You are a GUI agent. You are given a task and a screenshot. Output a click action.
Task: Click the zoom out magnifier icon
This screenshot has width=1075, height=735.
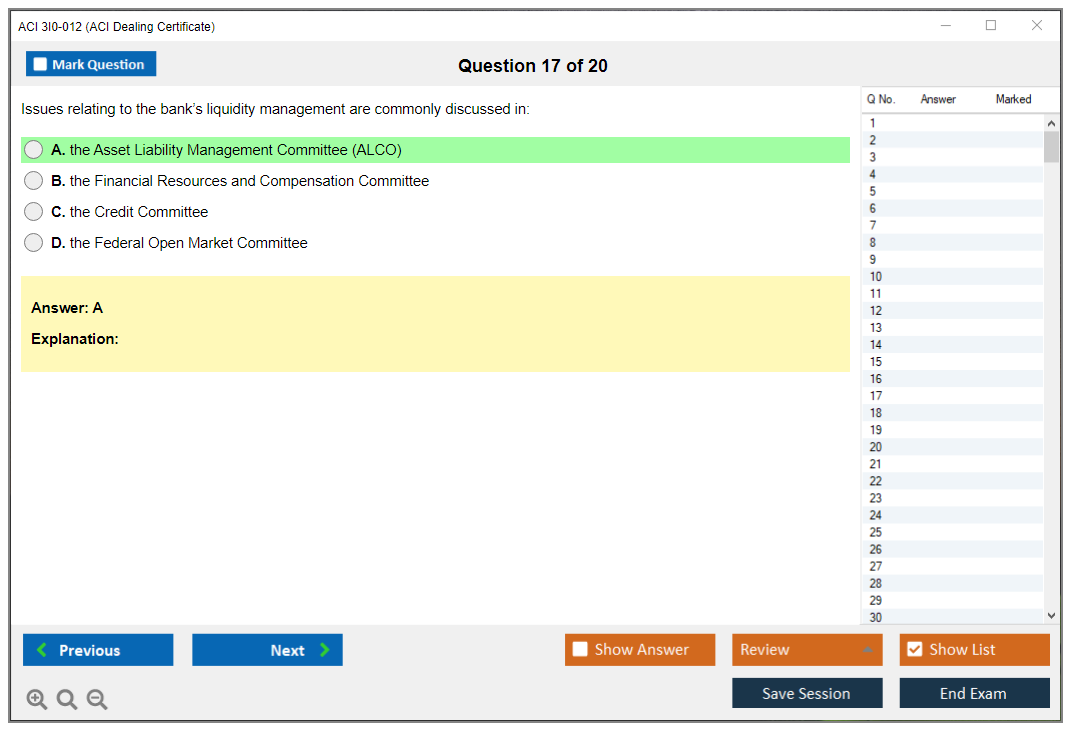(x=97, y=700)
